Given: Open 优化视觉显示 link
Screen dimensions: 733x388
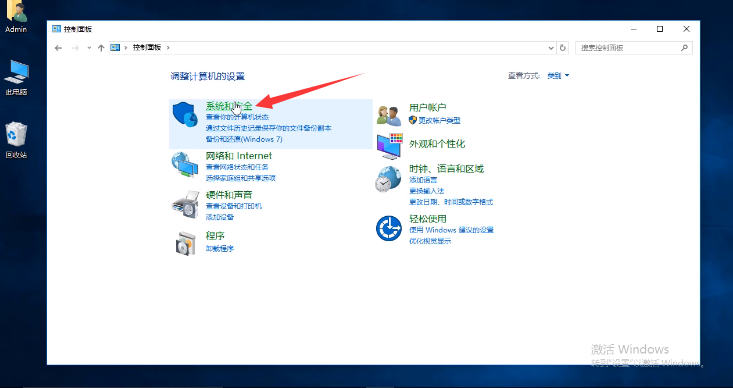Looking at the screenshot, I should pyautogui.click(x=430, y=241).
